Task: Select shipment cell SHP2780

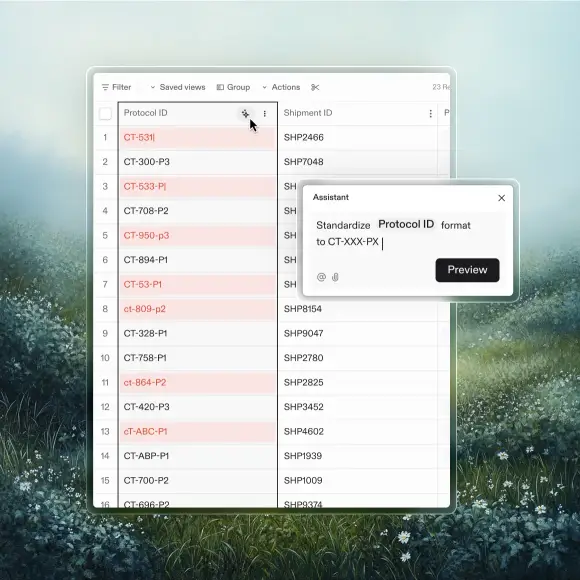Action: (357, 358)
